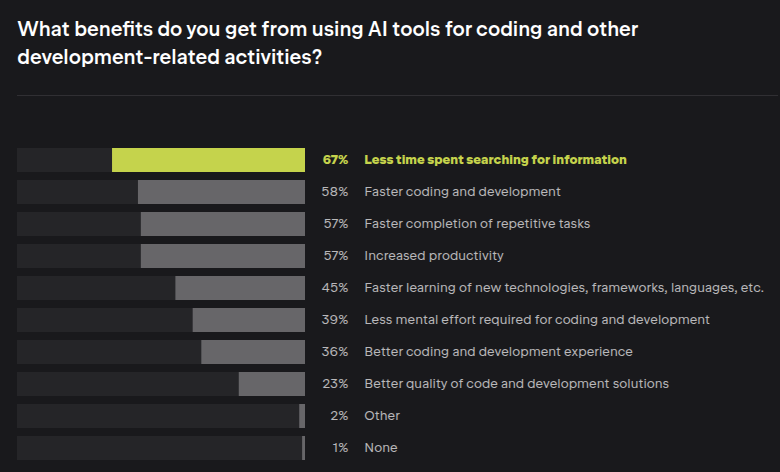Click the 67% percentage value
This screenshot has width=780, height=472.
click(335, 160)
